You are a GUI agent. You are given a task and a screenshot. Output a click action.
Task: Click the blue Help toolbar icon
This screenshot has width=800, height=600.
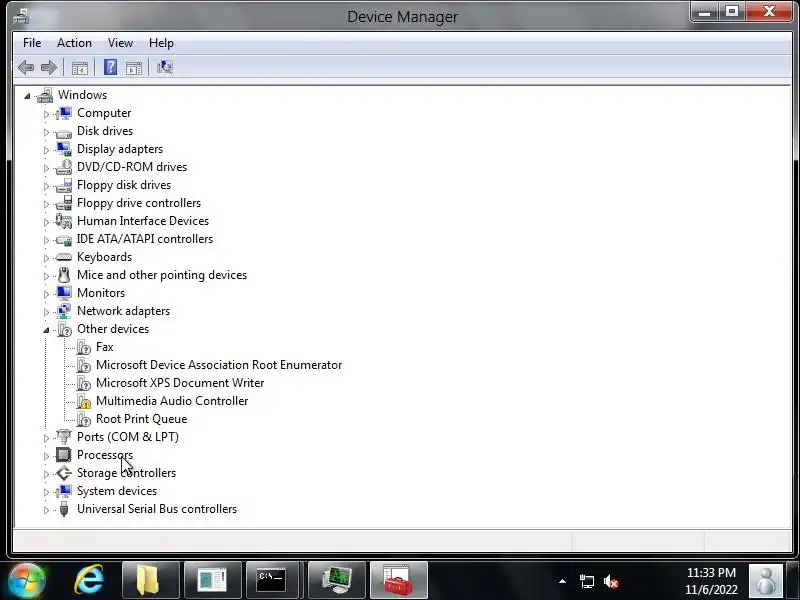coord(110,67)
